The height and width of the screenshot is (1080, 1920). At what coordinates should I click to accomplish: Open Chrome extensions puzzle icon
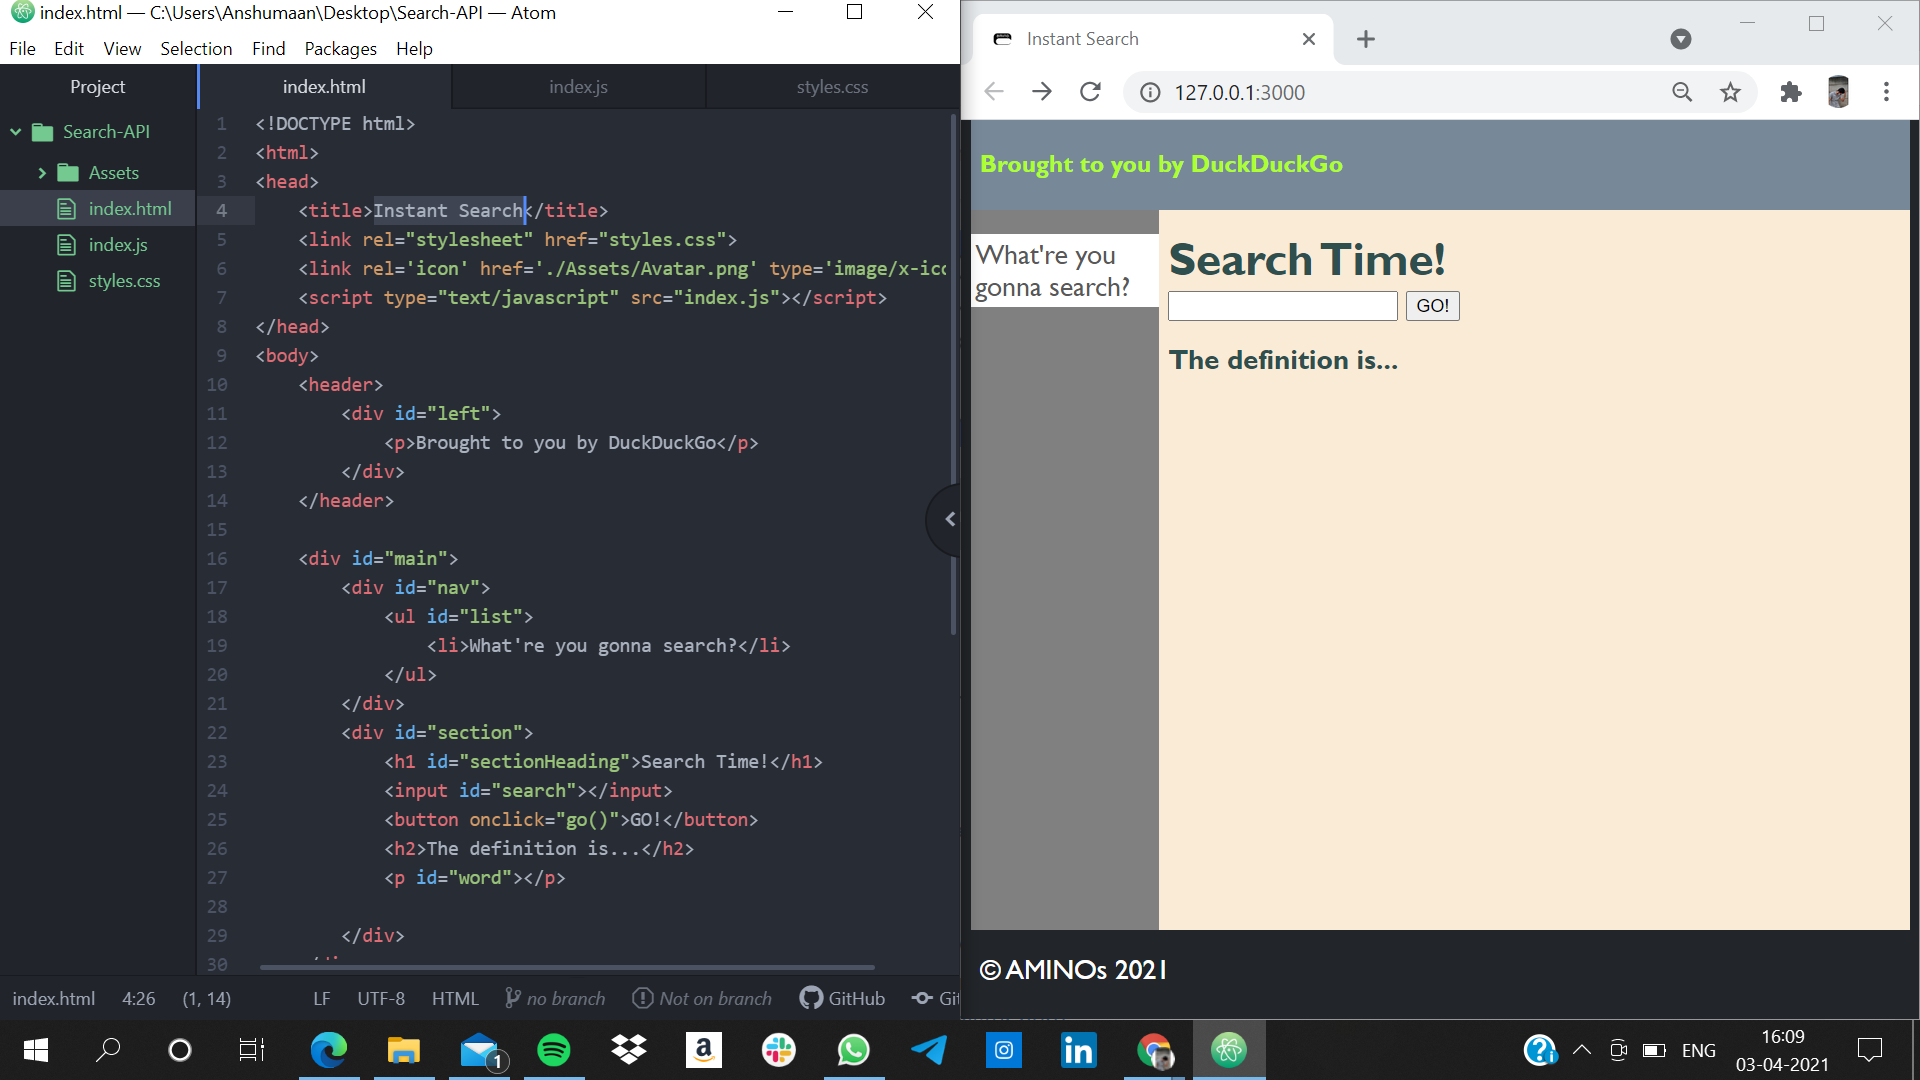[1790, 92]
